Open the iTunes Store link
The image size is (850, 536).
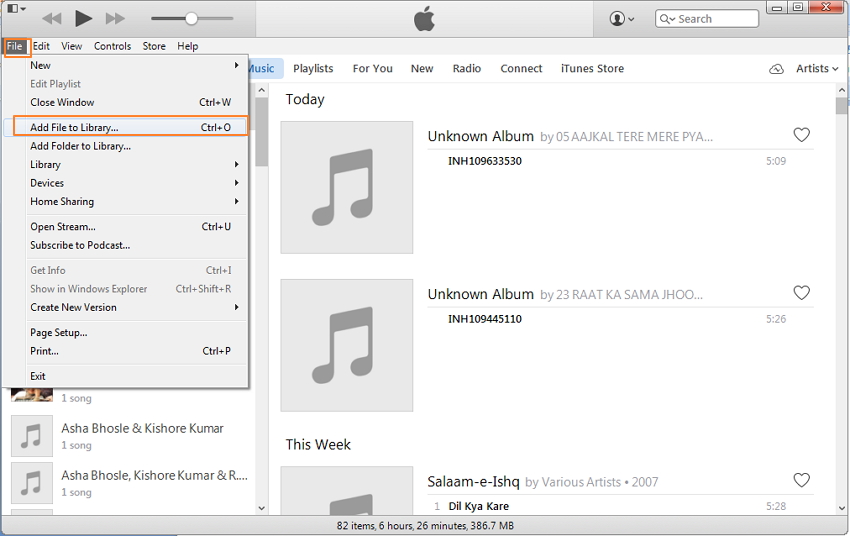tap(592, 69)
